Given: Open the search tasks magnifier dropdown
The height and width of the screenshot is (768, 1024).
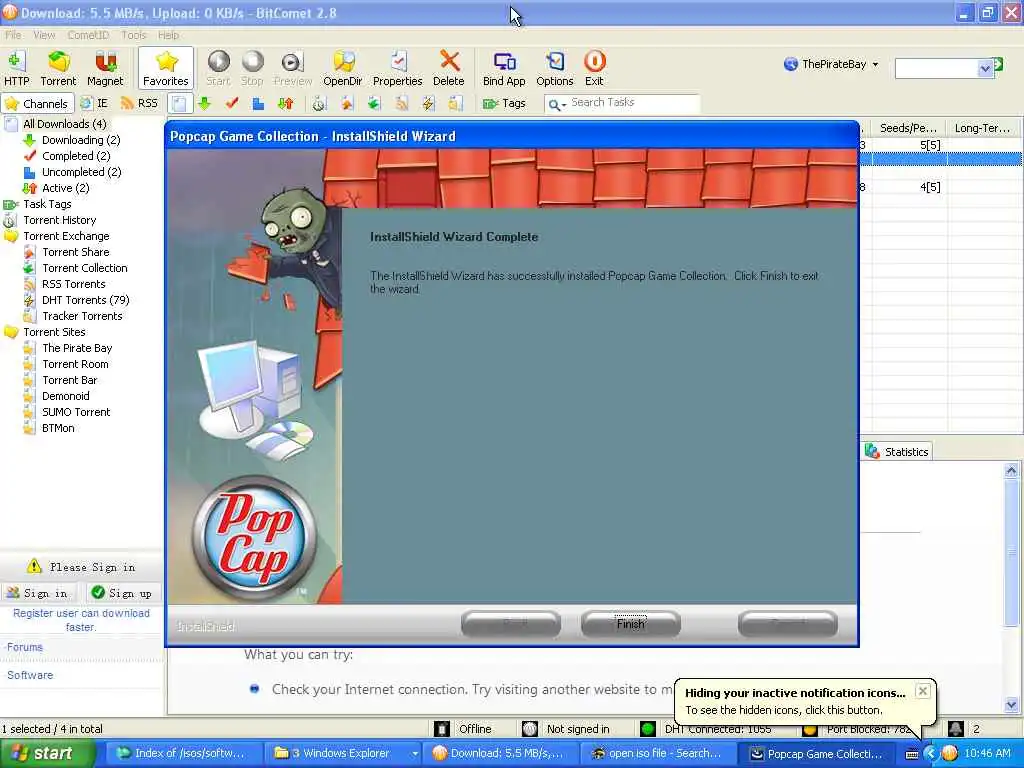Looking at the screenshot, I should point(557,104).
